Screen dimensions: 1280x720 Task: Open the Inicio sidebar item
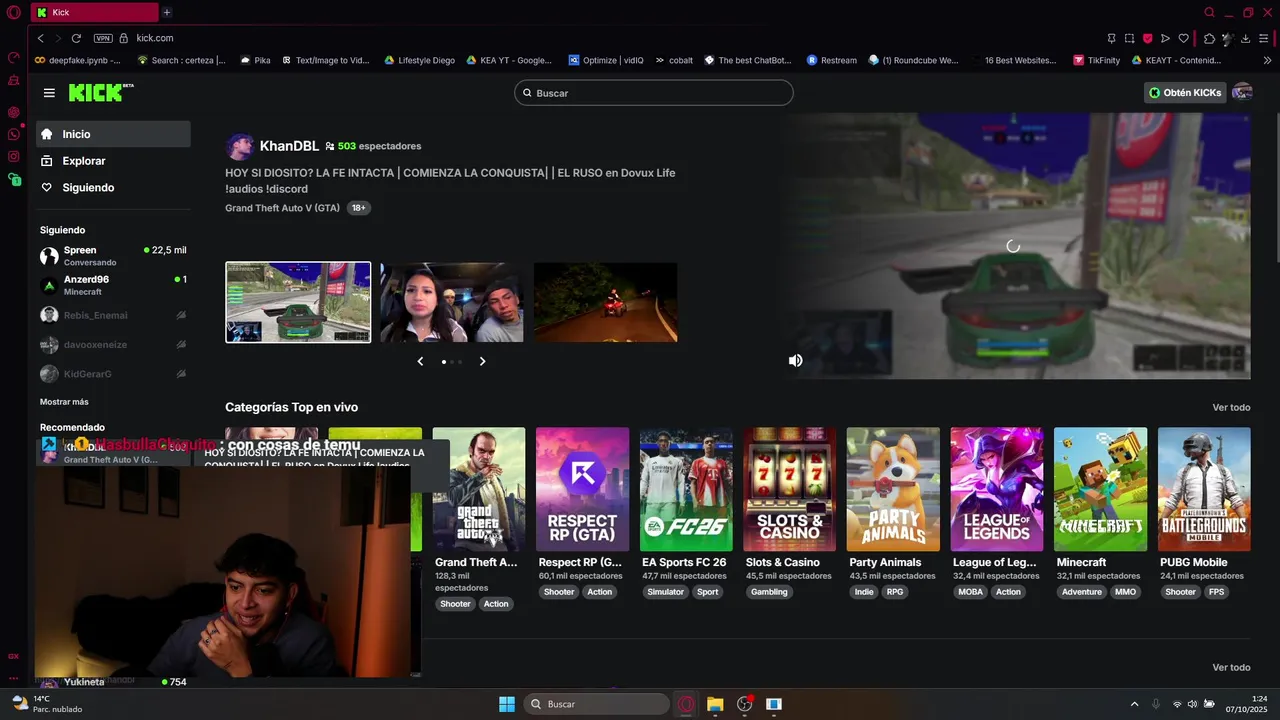click(x=113, y=134)
